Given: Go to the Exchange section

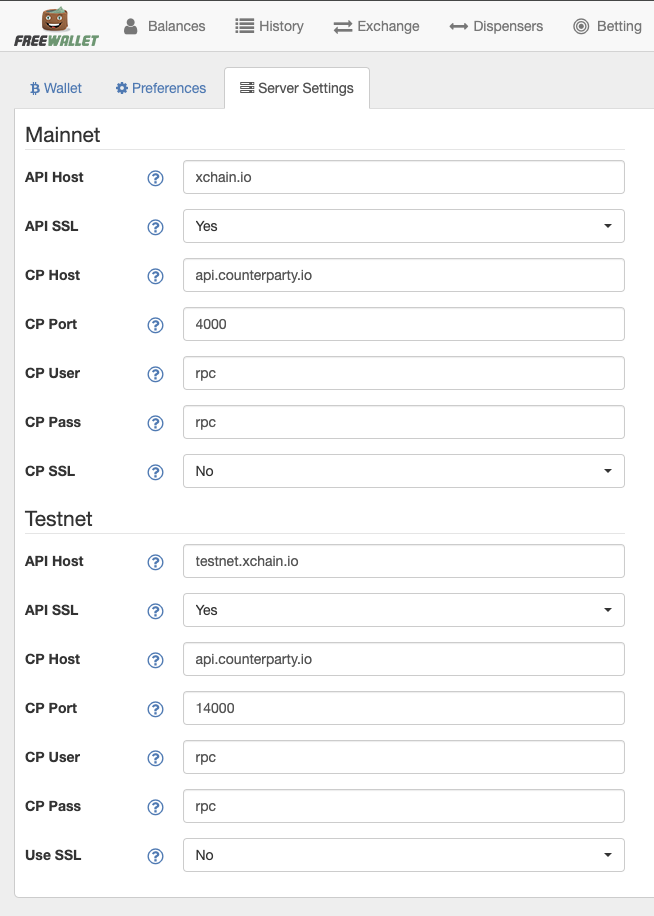Looking at the screenshot, I should coord(376,26).
